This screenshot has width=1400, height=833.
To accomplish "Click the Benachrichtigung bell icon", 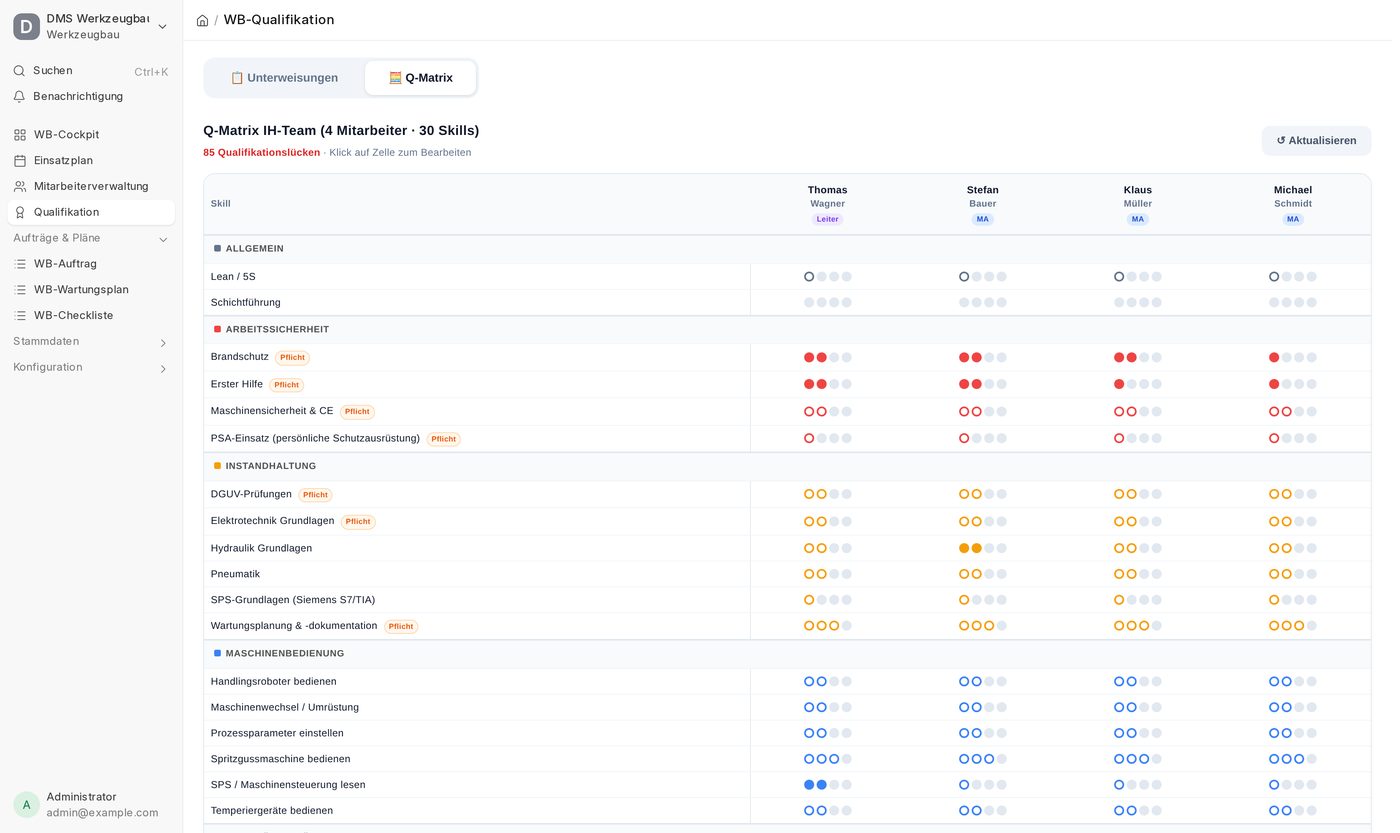I will (x=19, y=97).
